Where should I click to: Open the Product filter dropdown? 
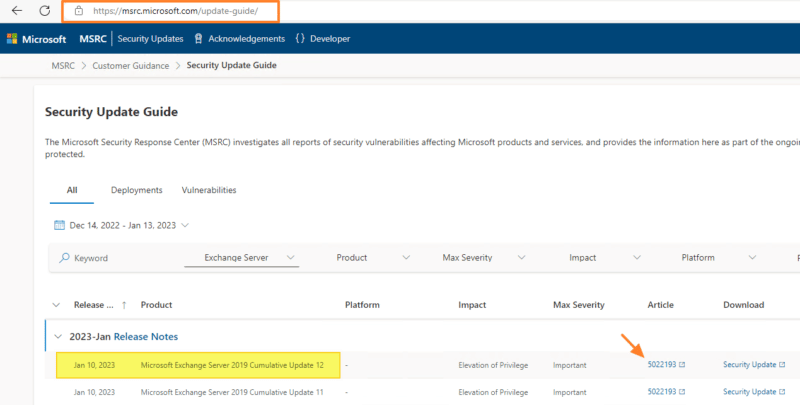(x=373, y=258)
